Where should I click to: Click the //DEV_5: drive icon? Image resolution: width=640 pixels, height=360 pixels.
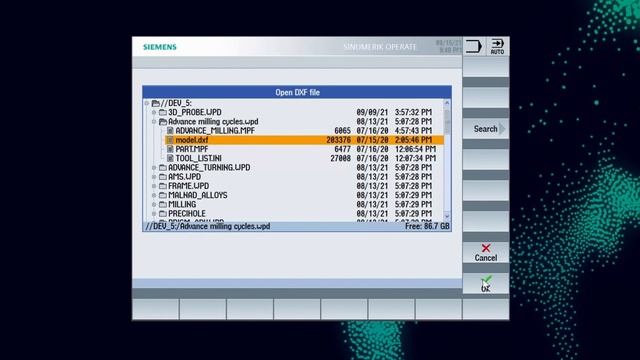click(156, 103)
